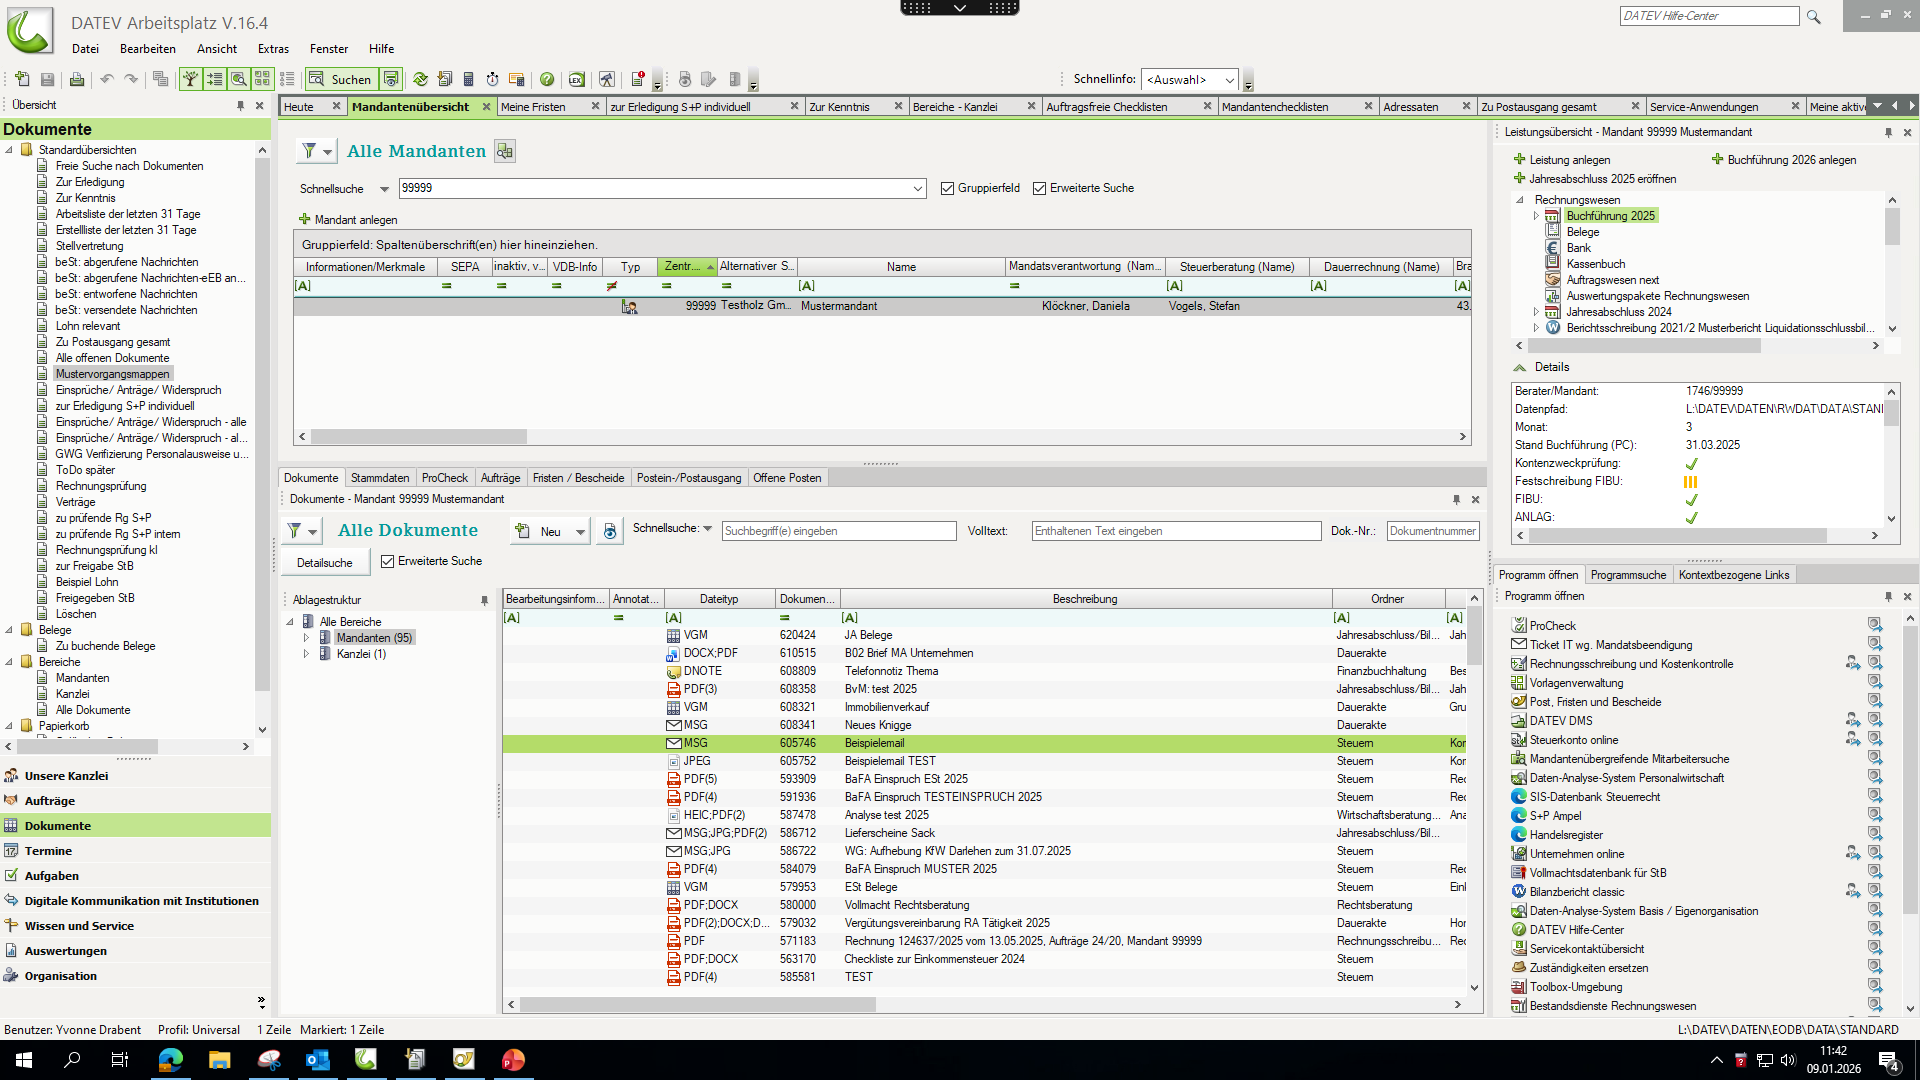Click the calculator icon in toolbar

[468, 79]
